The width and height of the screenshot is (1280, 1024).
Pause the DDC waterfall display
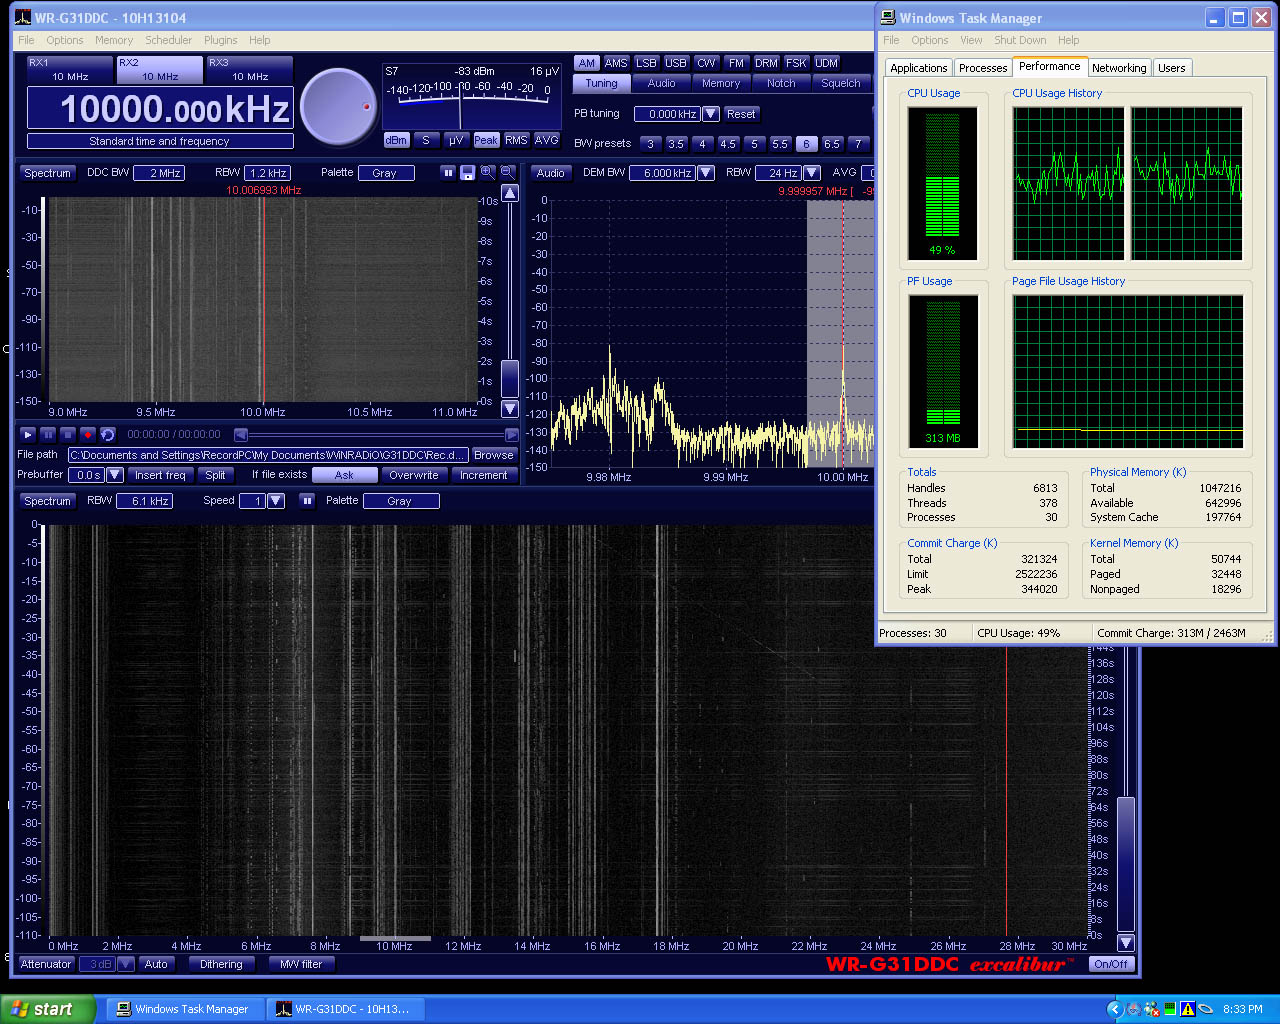click(x=448, y=173)
